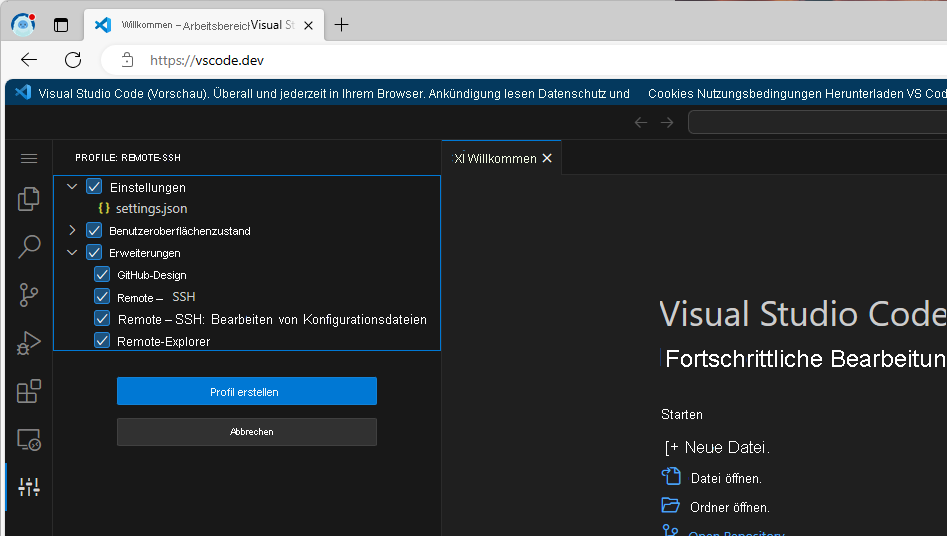
Task: Click the Abbrechen button
Action: [246, 431]
